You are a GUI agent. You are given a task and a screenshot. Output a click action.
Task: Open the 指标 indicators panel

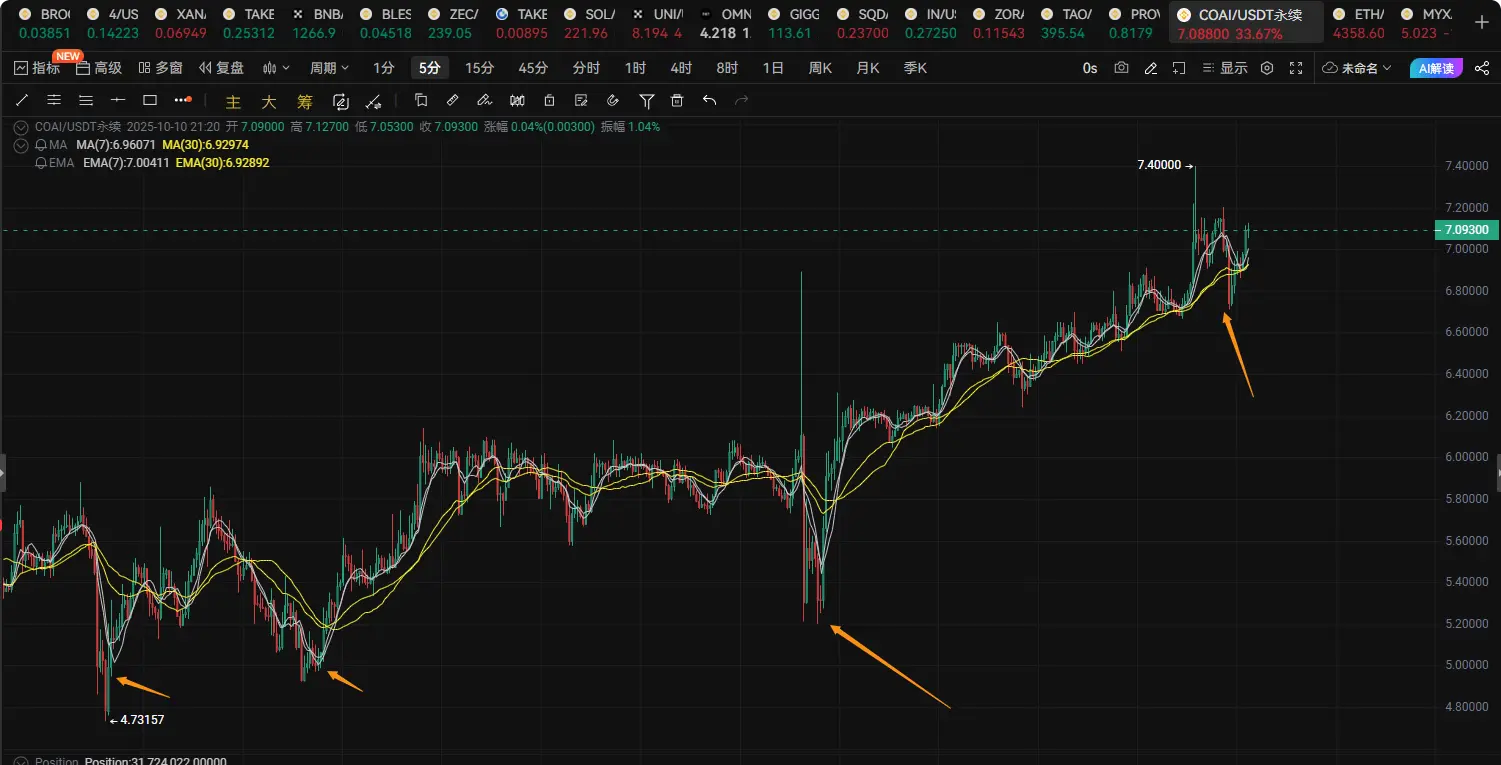click(x=37, y=68)
